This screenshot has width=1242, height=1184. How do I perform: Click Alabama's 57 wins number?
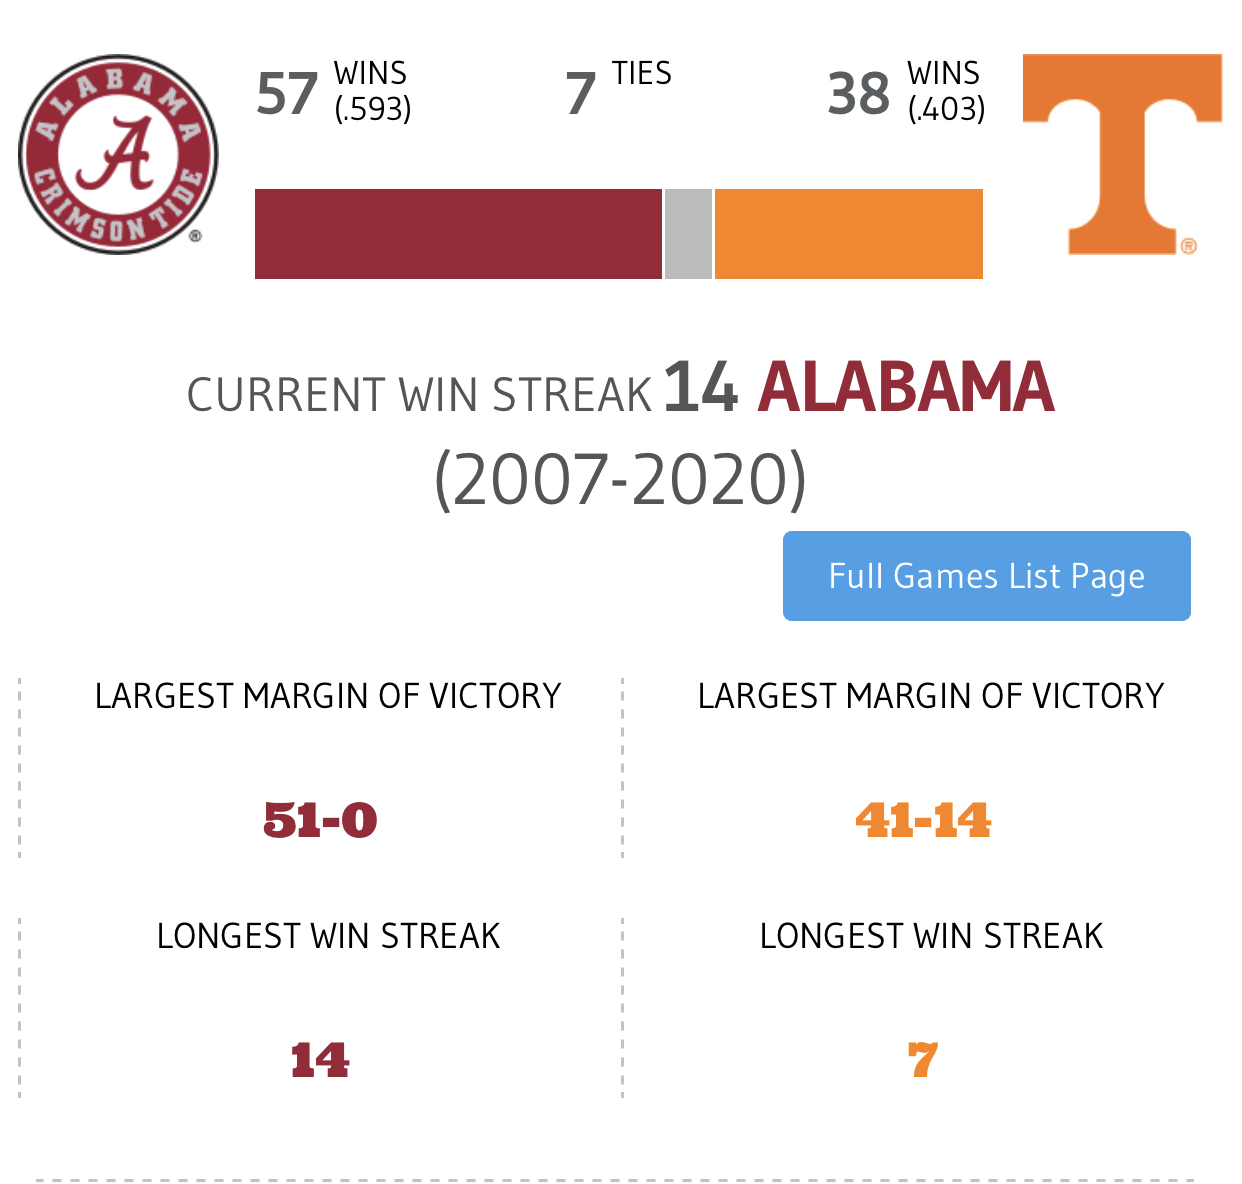(287, 94)
